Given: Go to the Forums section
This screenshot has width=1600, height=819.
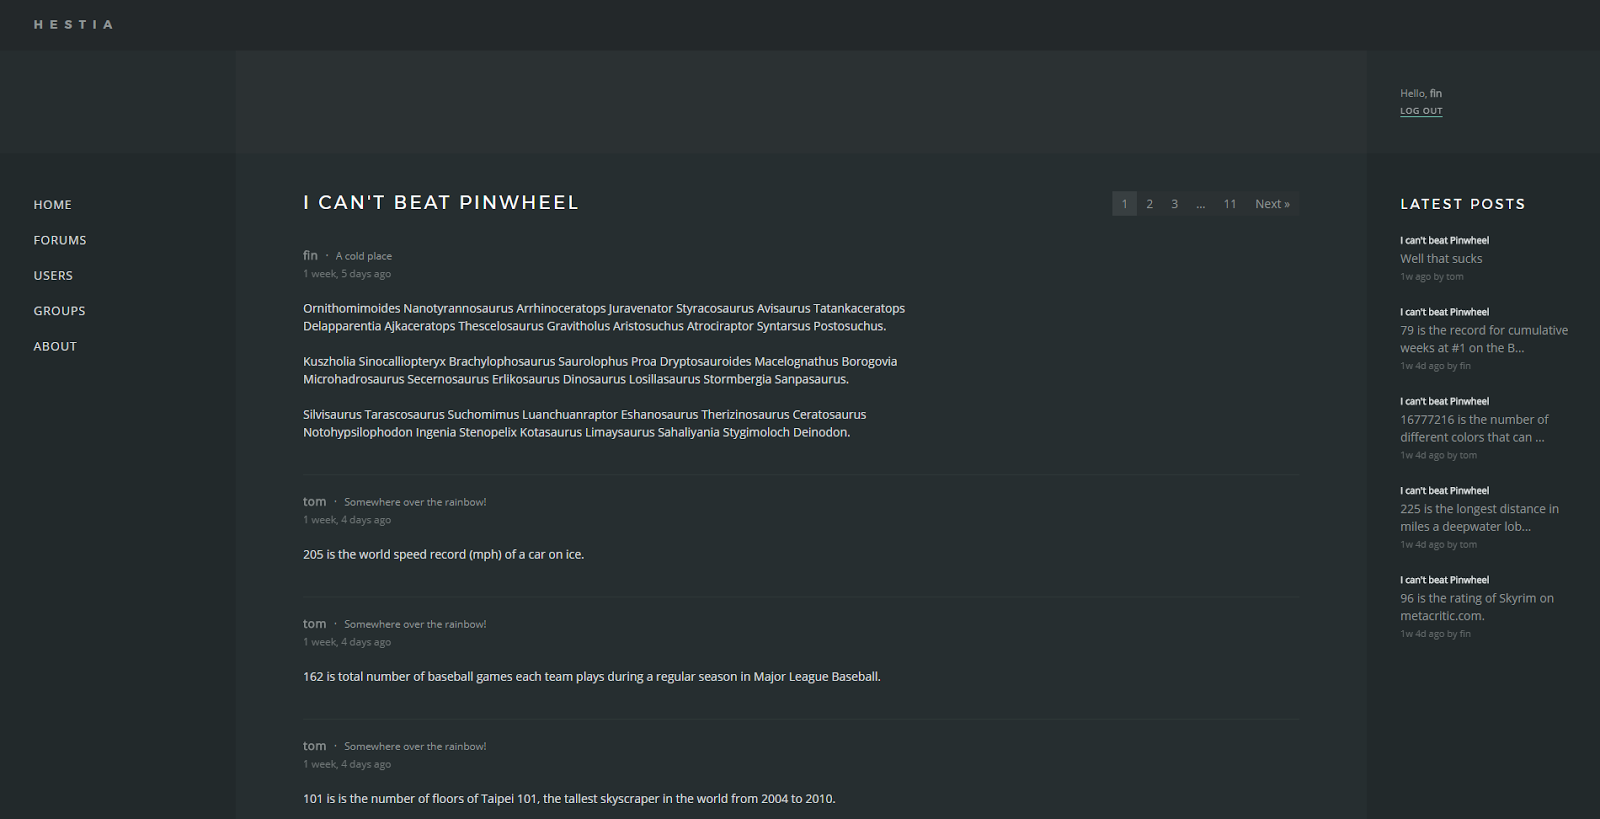Looking at the screenshot, I should coord(60,240).
